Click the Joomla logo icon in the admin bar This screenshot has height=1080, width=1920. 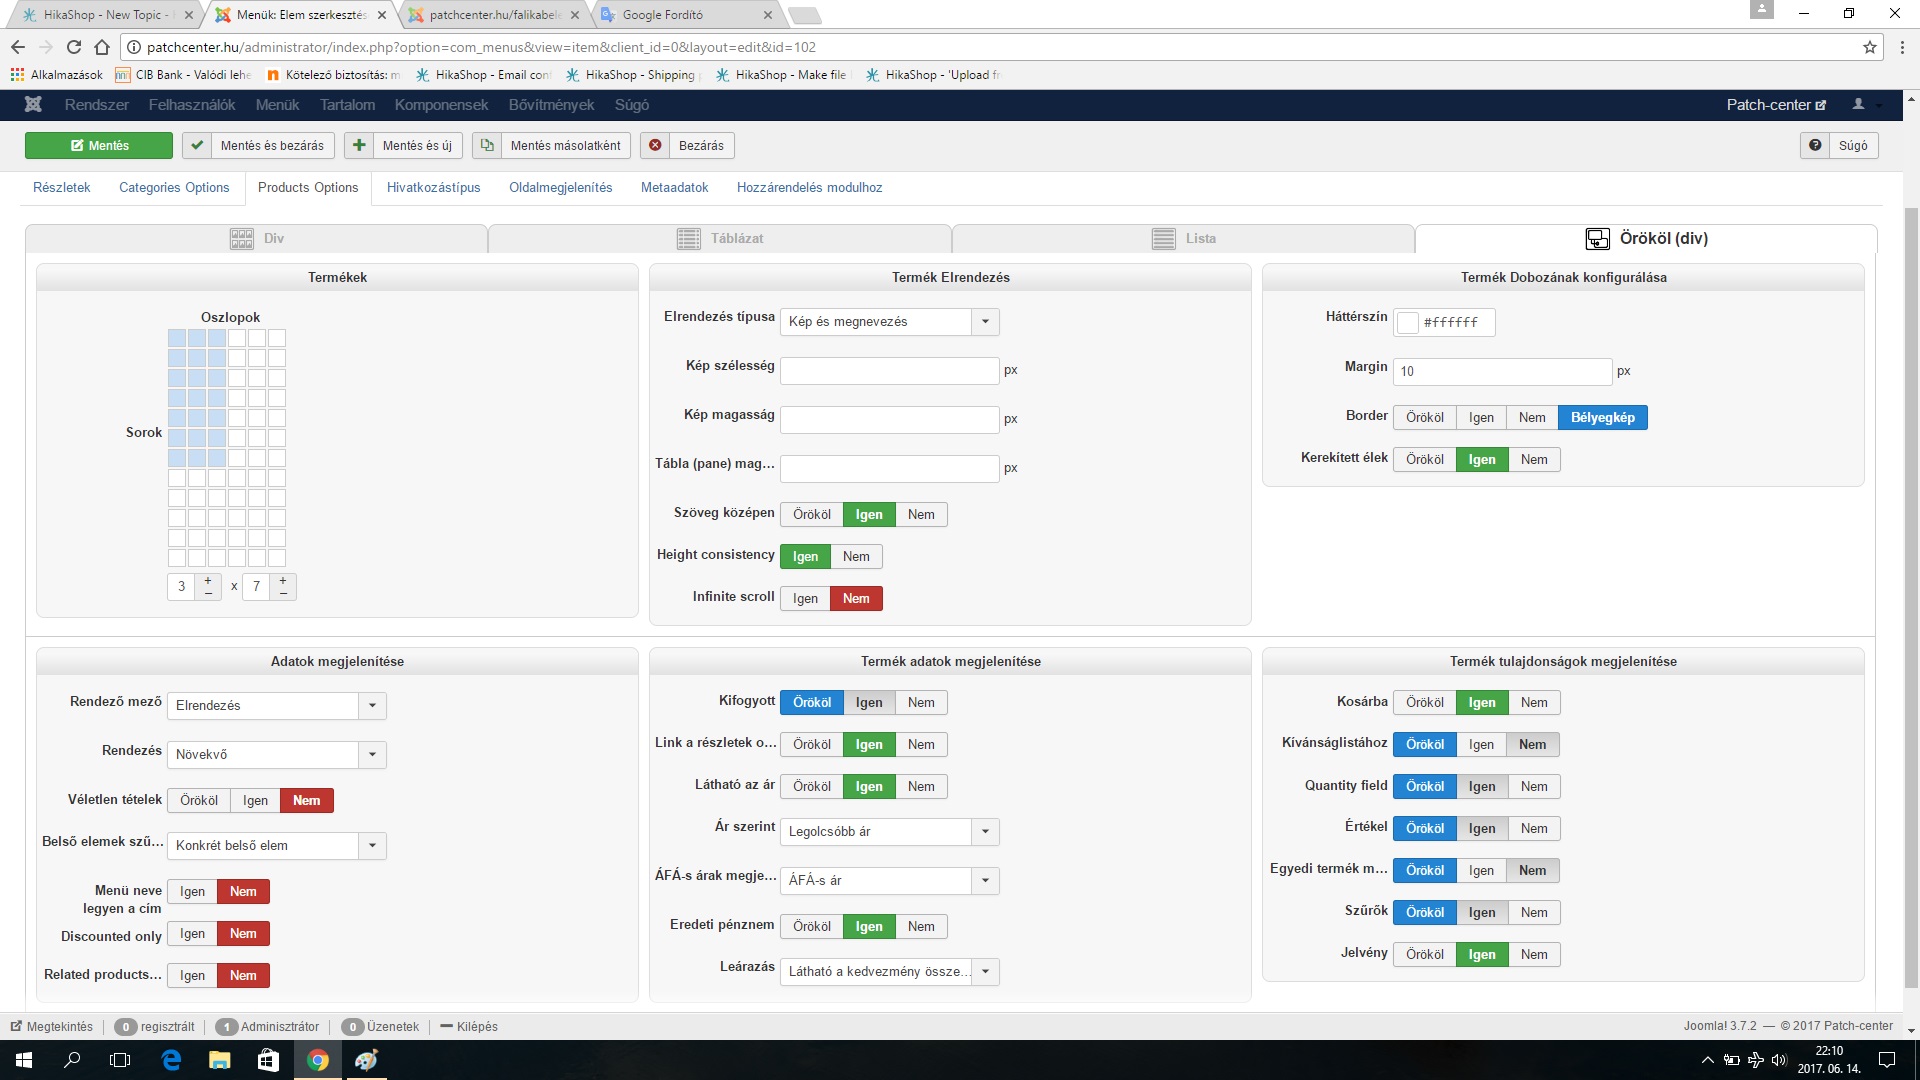(33, 104)
